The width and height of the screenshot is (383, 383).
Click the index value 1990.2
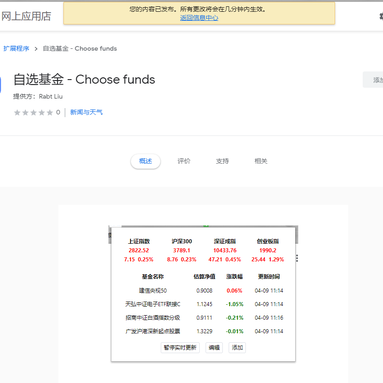point(268,250)
